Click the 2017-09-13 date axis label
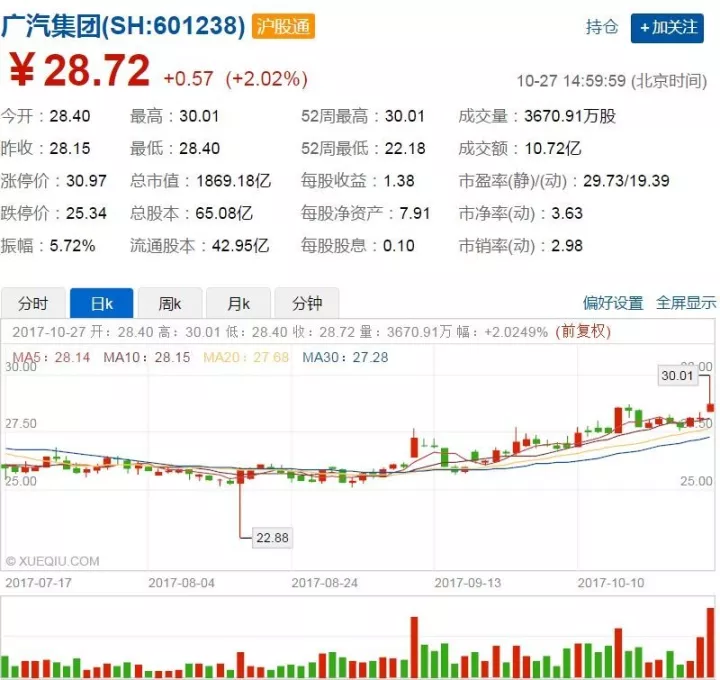Image resolution: width=720 pixels, height=680 pixels. click(468, 583)
